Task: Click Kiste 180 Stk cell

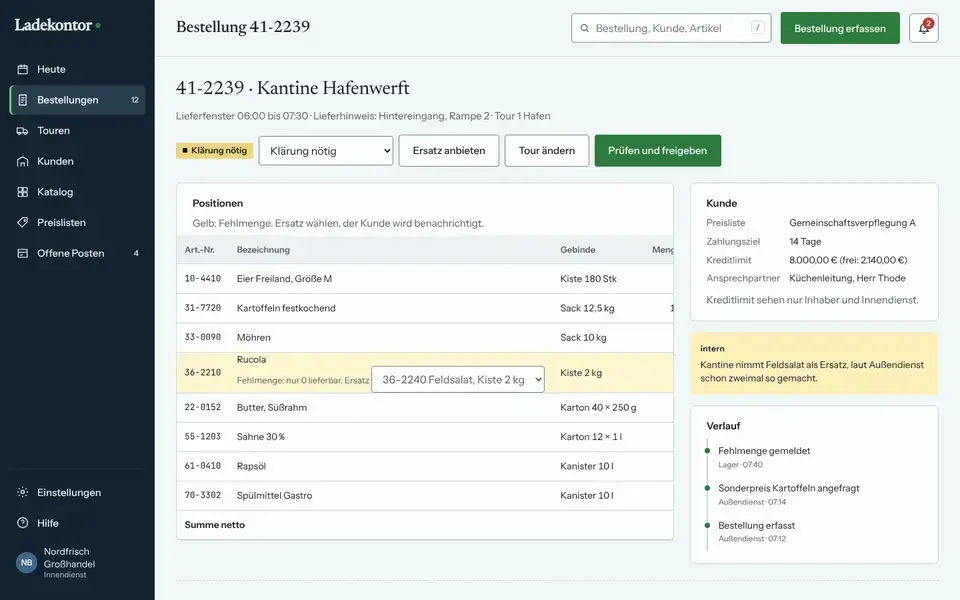Action: (588, 279)
